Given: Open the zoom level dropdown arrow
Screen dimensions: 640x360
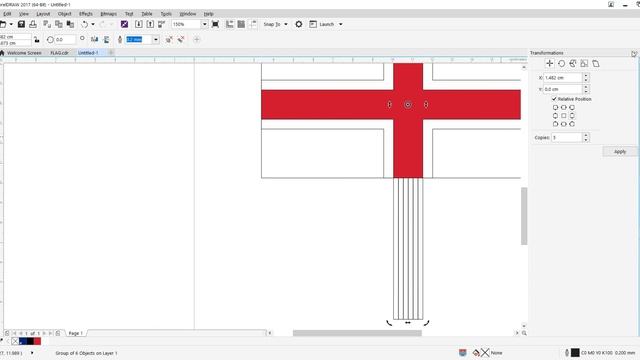Looking at the screenshot, I should pyautogui.click(x=204, y=24).
